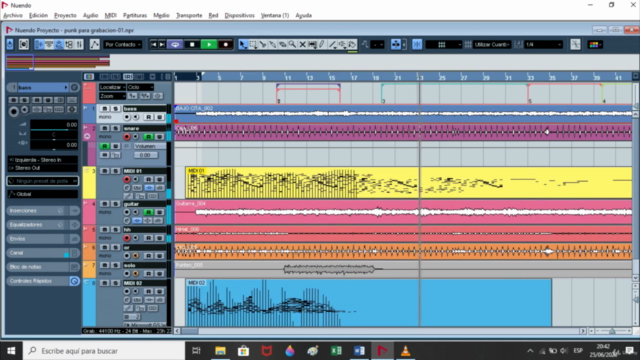640x360 pixels.
Task: Click the Izquierda - Stereo In input routing
Action: click(42, 160)
